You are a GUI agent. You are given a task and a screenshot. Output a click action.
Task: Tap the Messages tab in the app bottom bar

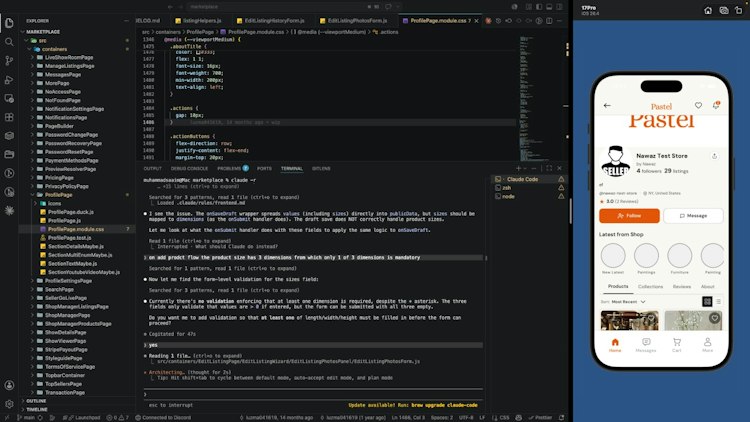tap(646, 345)
